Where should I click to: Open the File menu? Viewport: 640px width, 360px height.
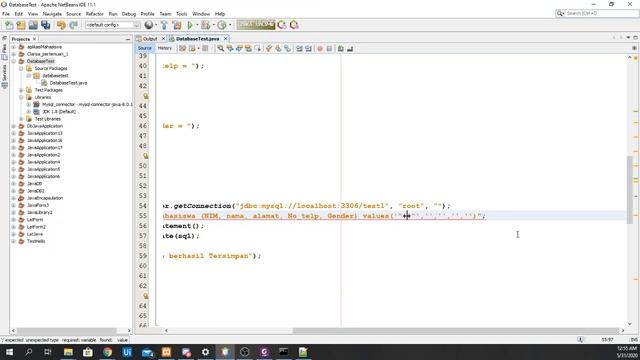coord(6,14)
